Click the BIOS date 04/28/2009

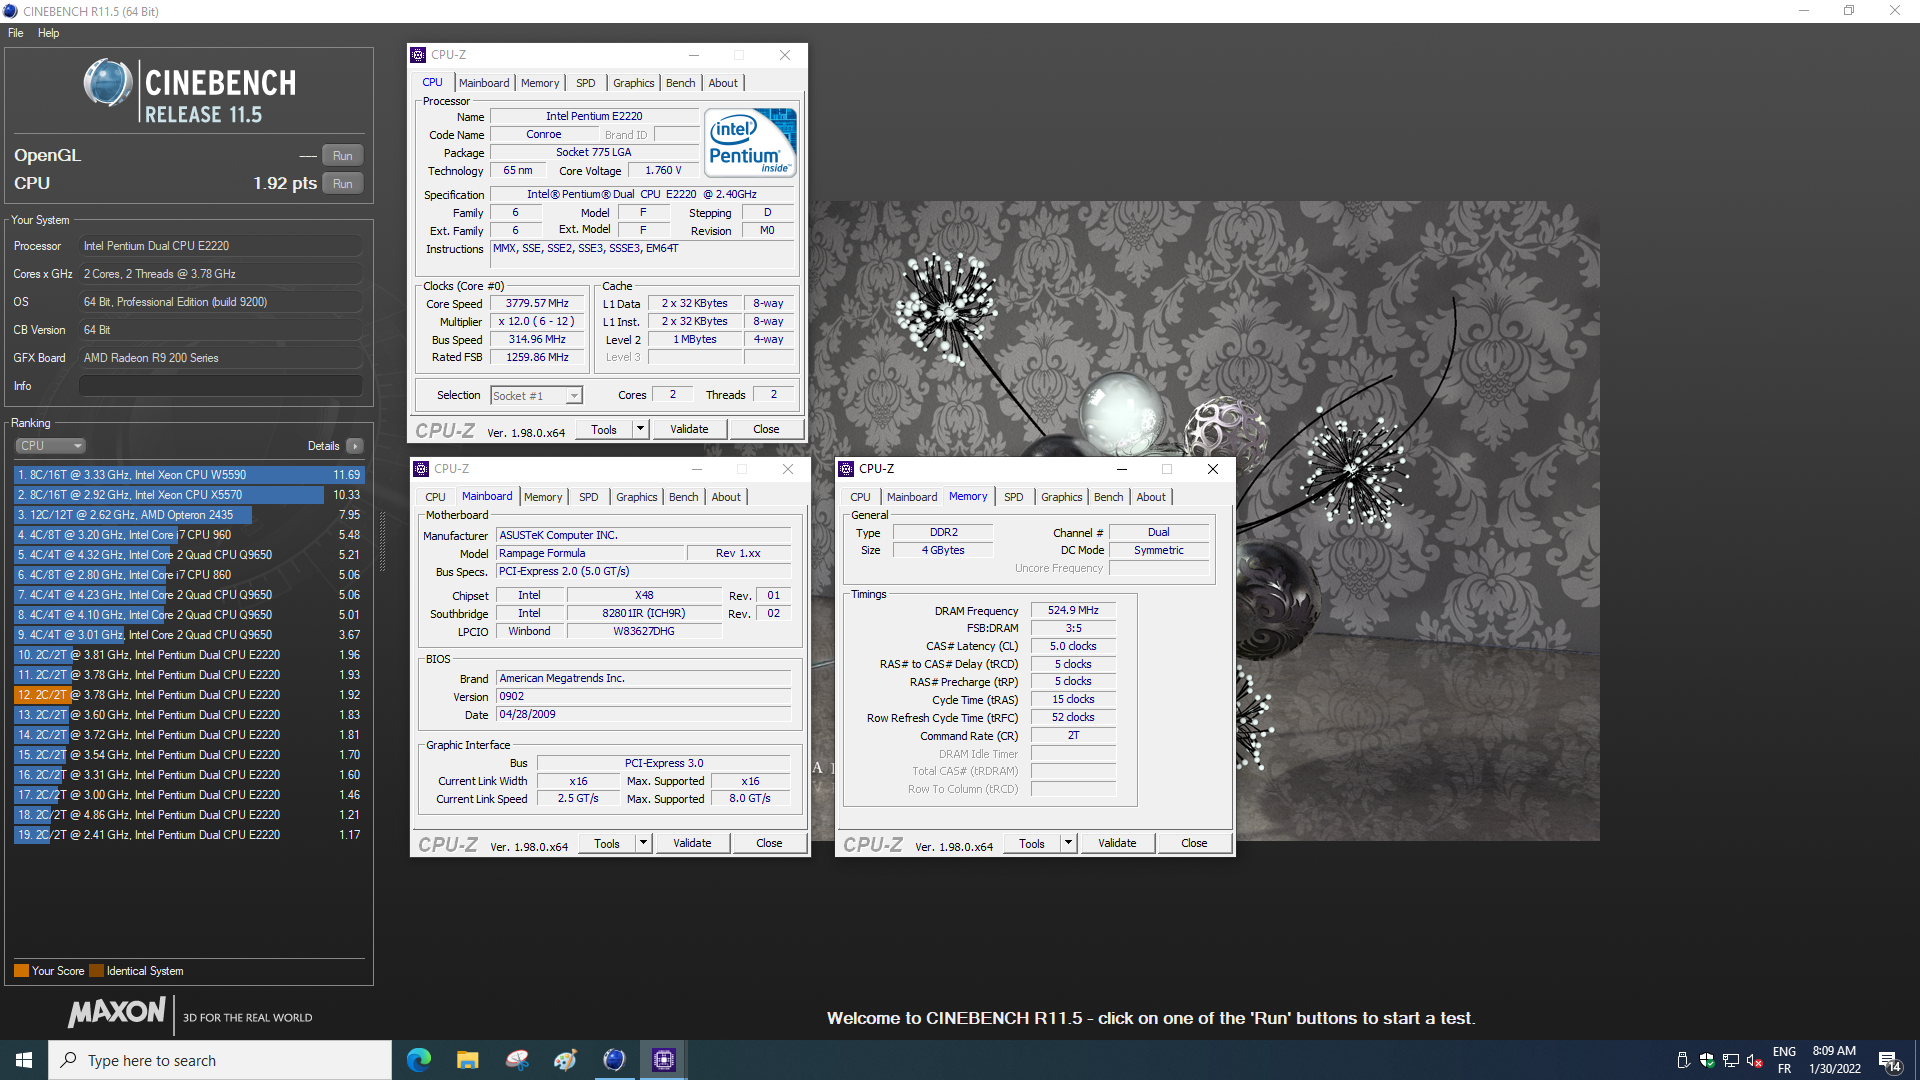pos(643,715)
